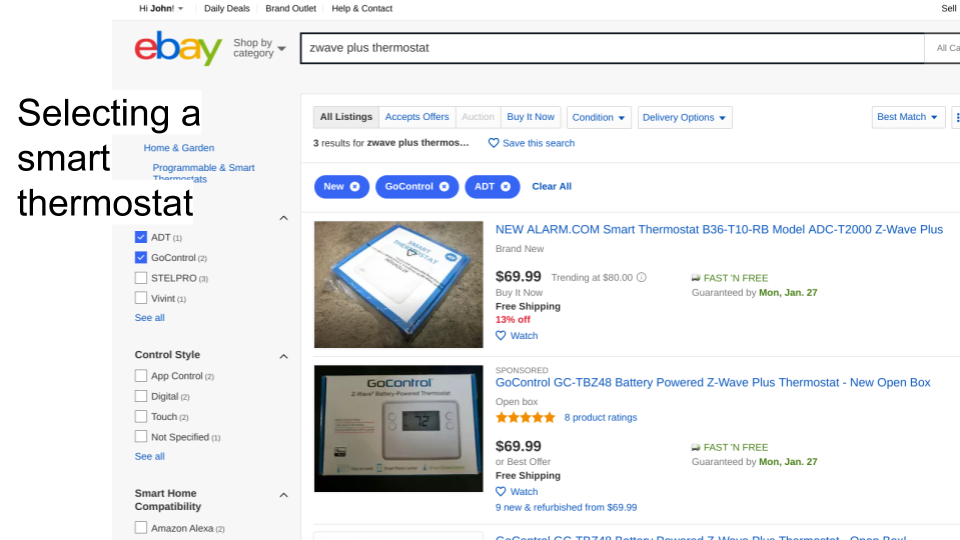Screen dimensions: 960x540
Task: Tick the Amazon Alexa compatibility checkbox
Action: tap(141, 528)
